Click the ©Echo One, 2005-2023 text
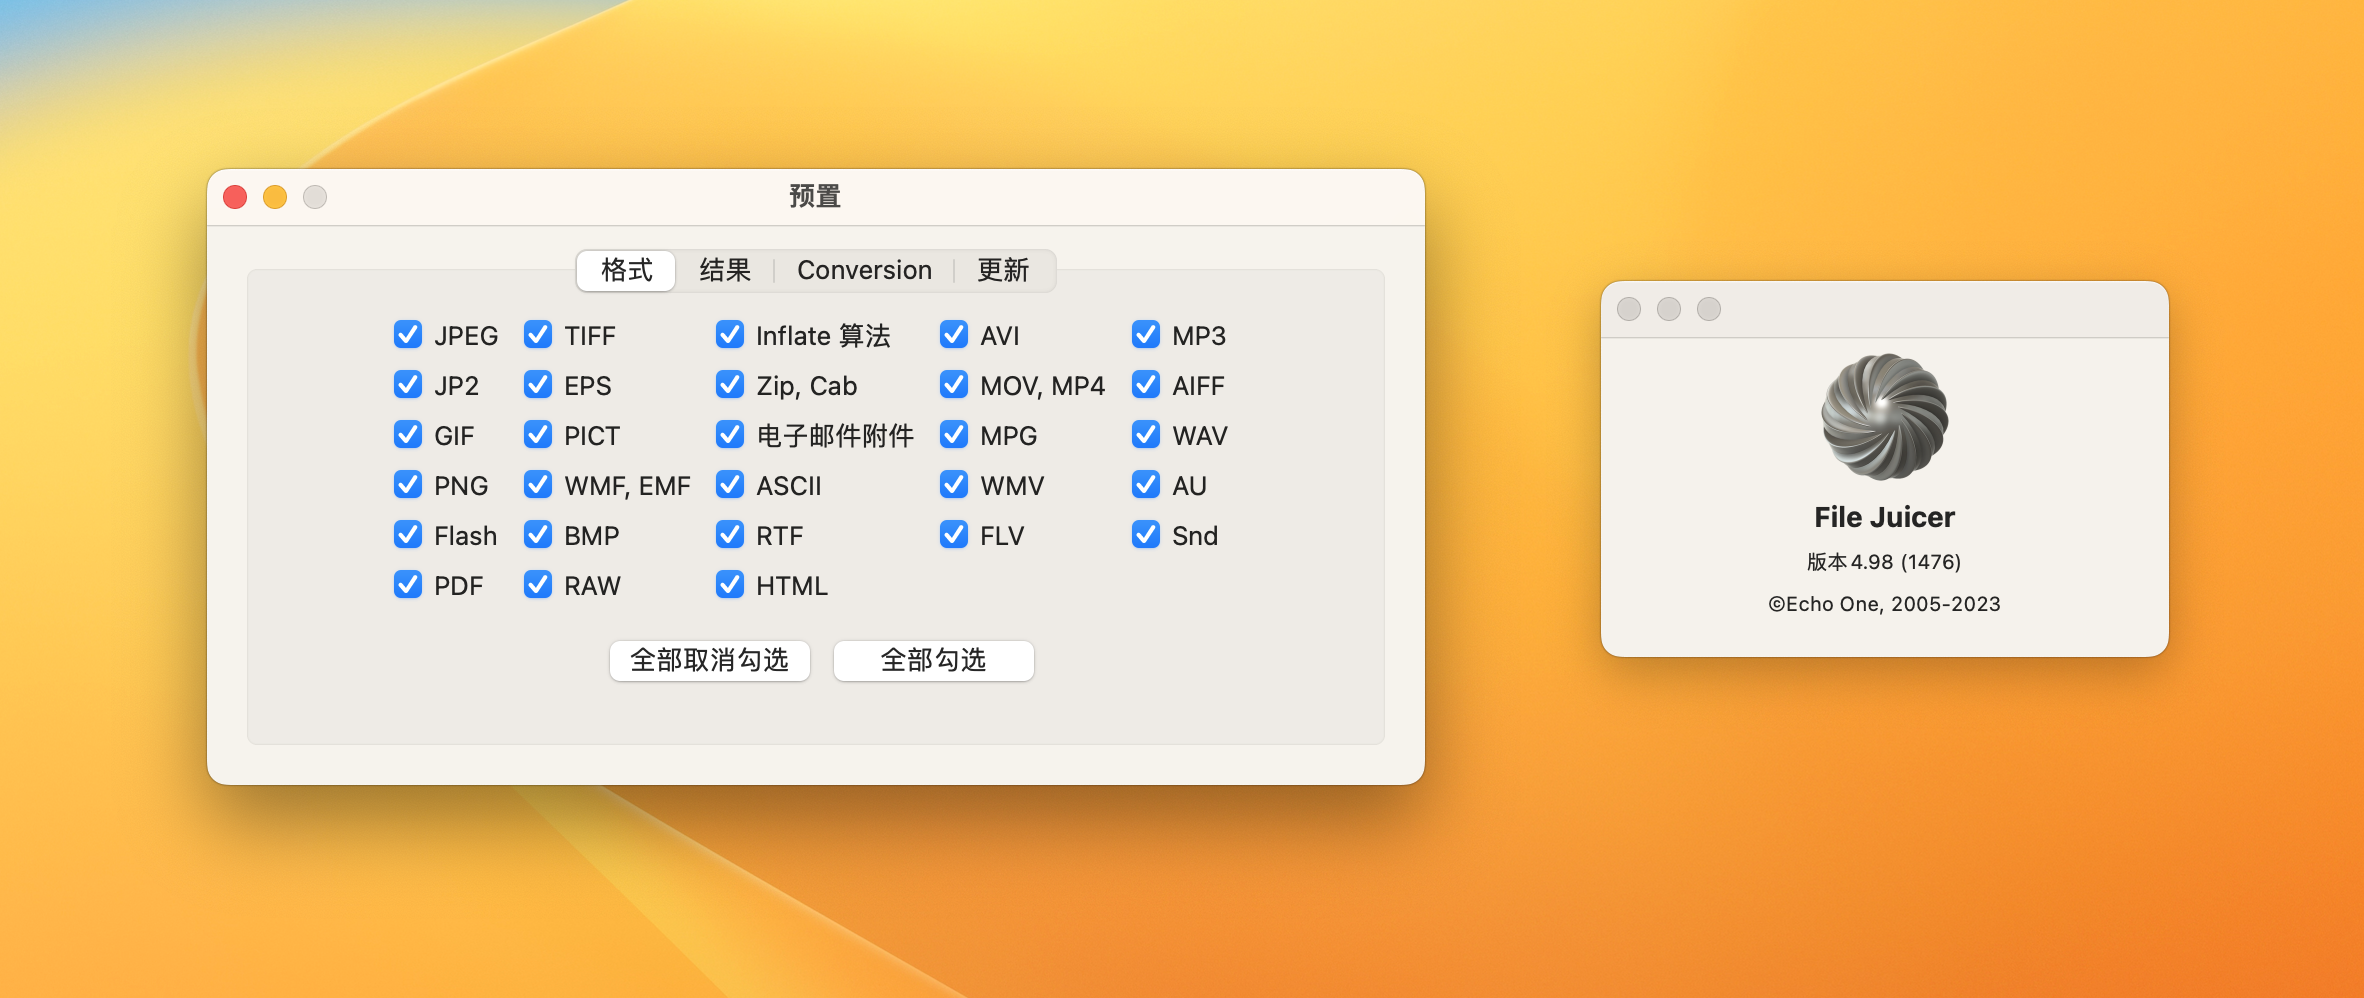Image resolution: width=2364 pixels, height=998 pixels. click(x=1884, y=604)
